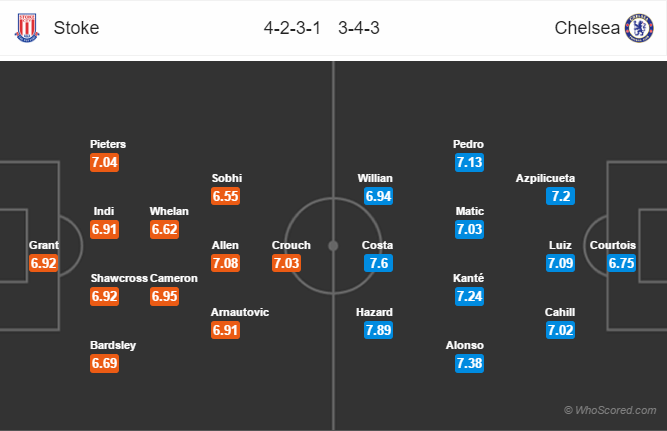Open the Stoke team name link

pos(77,28)
